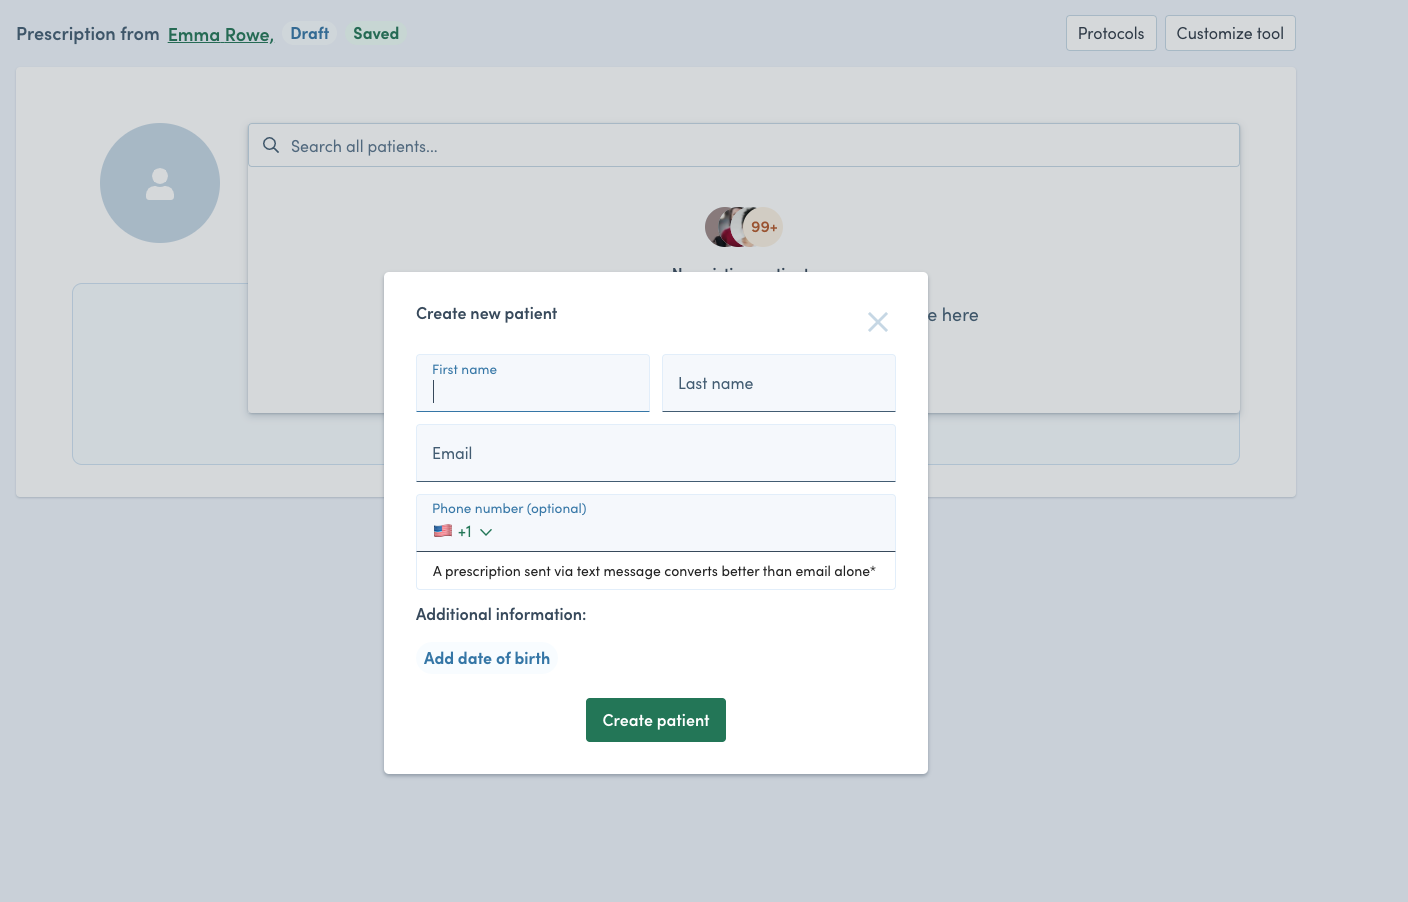This screenshot has width=1408, height=902.
Task: Focus the First name input field
Action: click(532, 390)
